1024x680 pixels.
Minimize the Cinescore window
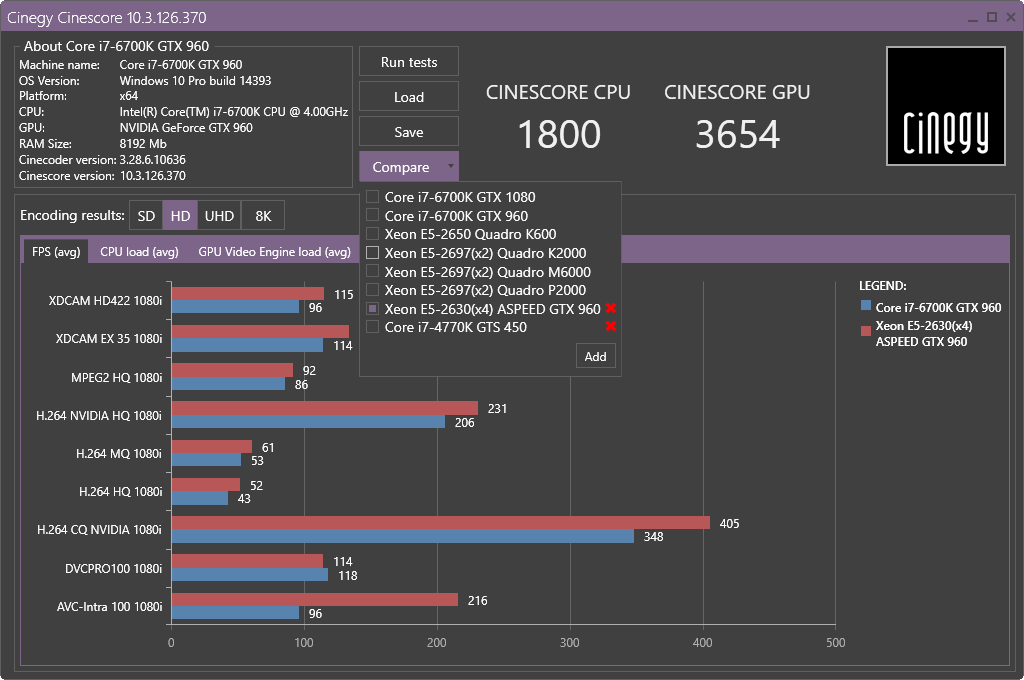[x=973, y=18]
